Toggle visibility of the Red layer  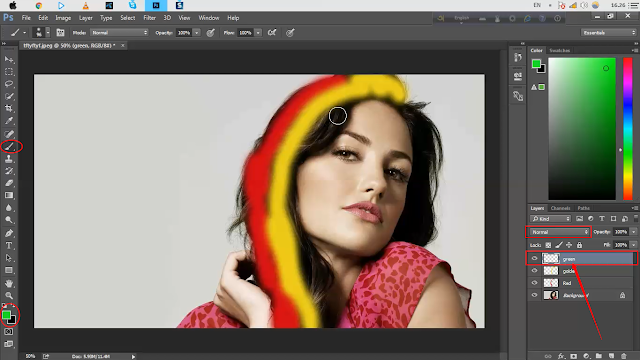[x=534, y=282]
